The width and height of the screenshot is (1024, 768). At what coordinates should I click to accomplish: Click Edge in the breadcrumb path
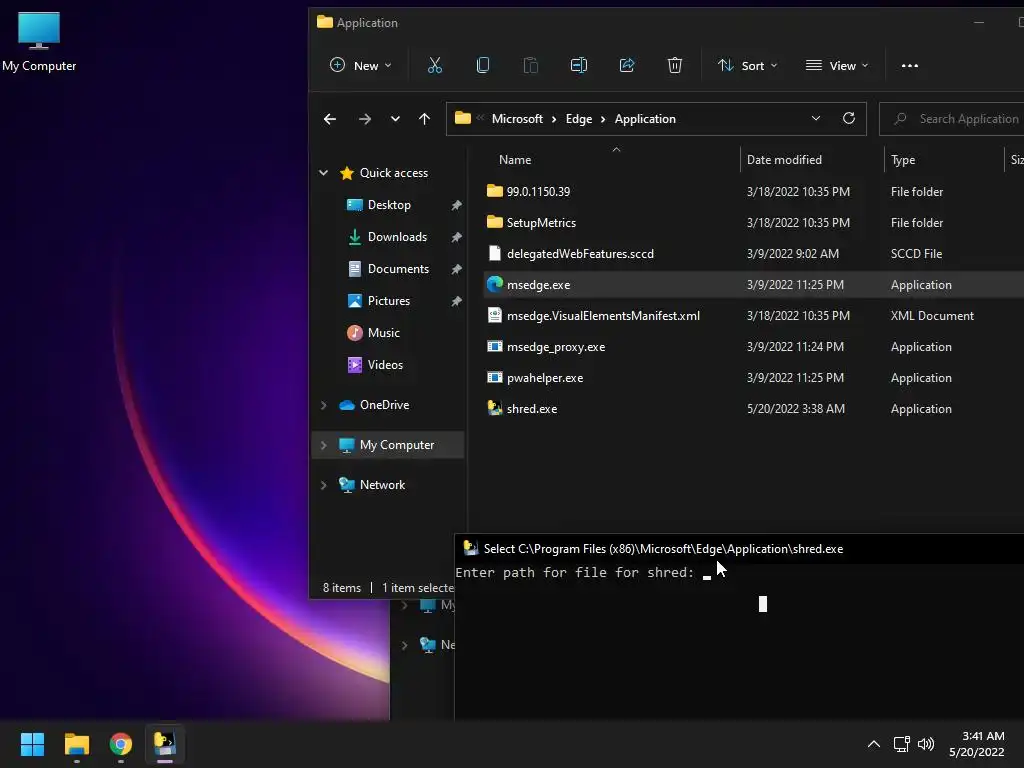point(579,119)
